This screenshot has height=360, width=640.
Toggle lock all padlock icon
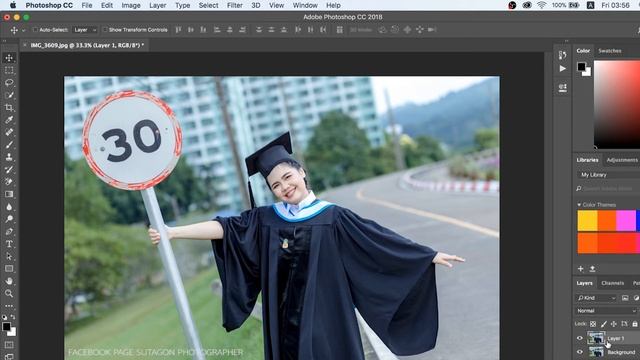635,324
